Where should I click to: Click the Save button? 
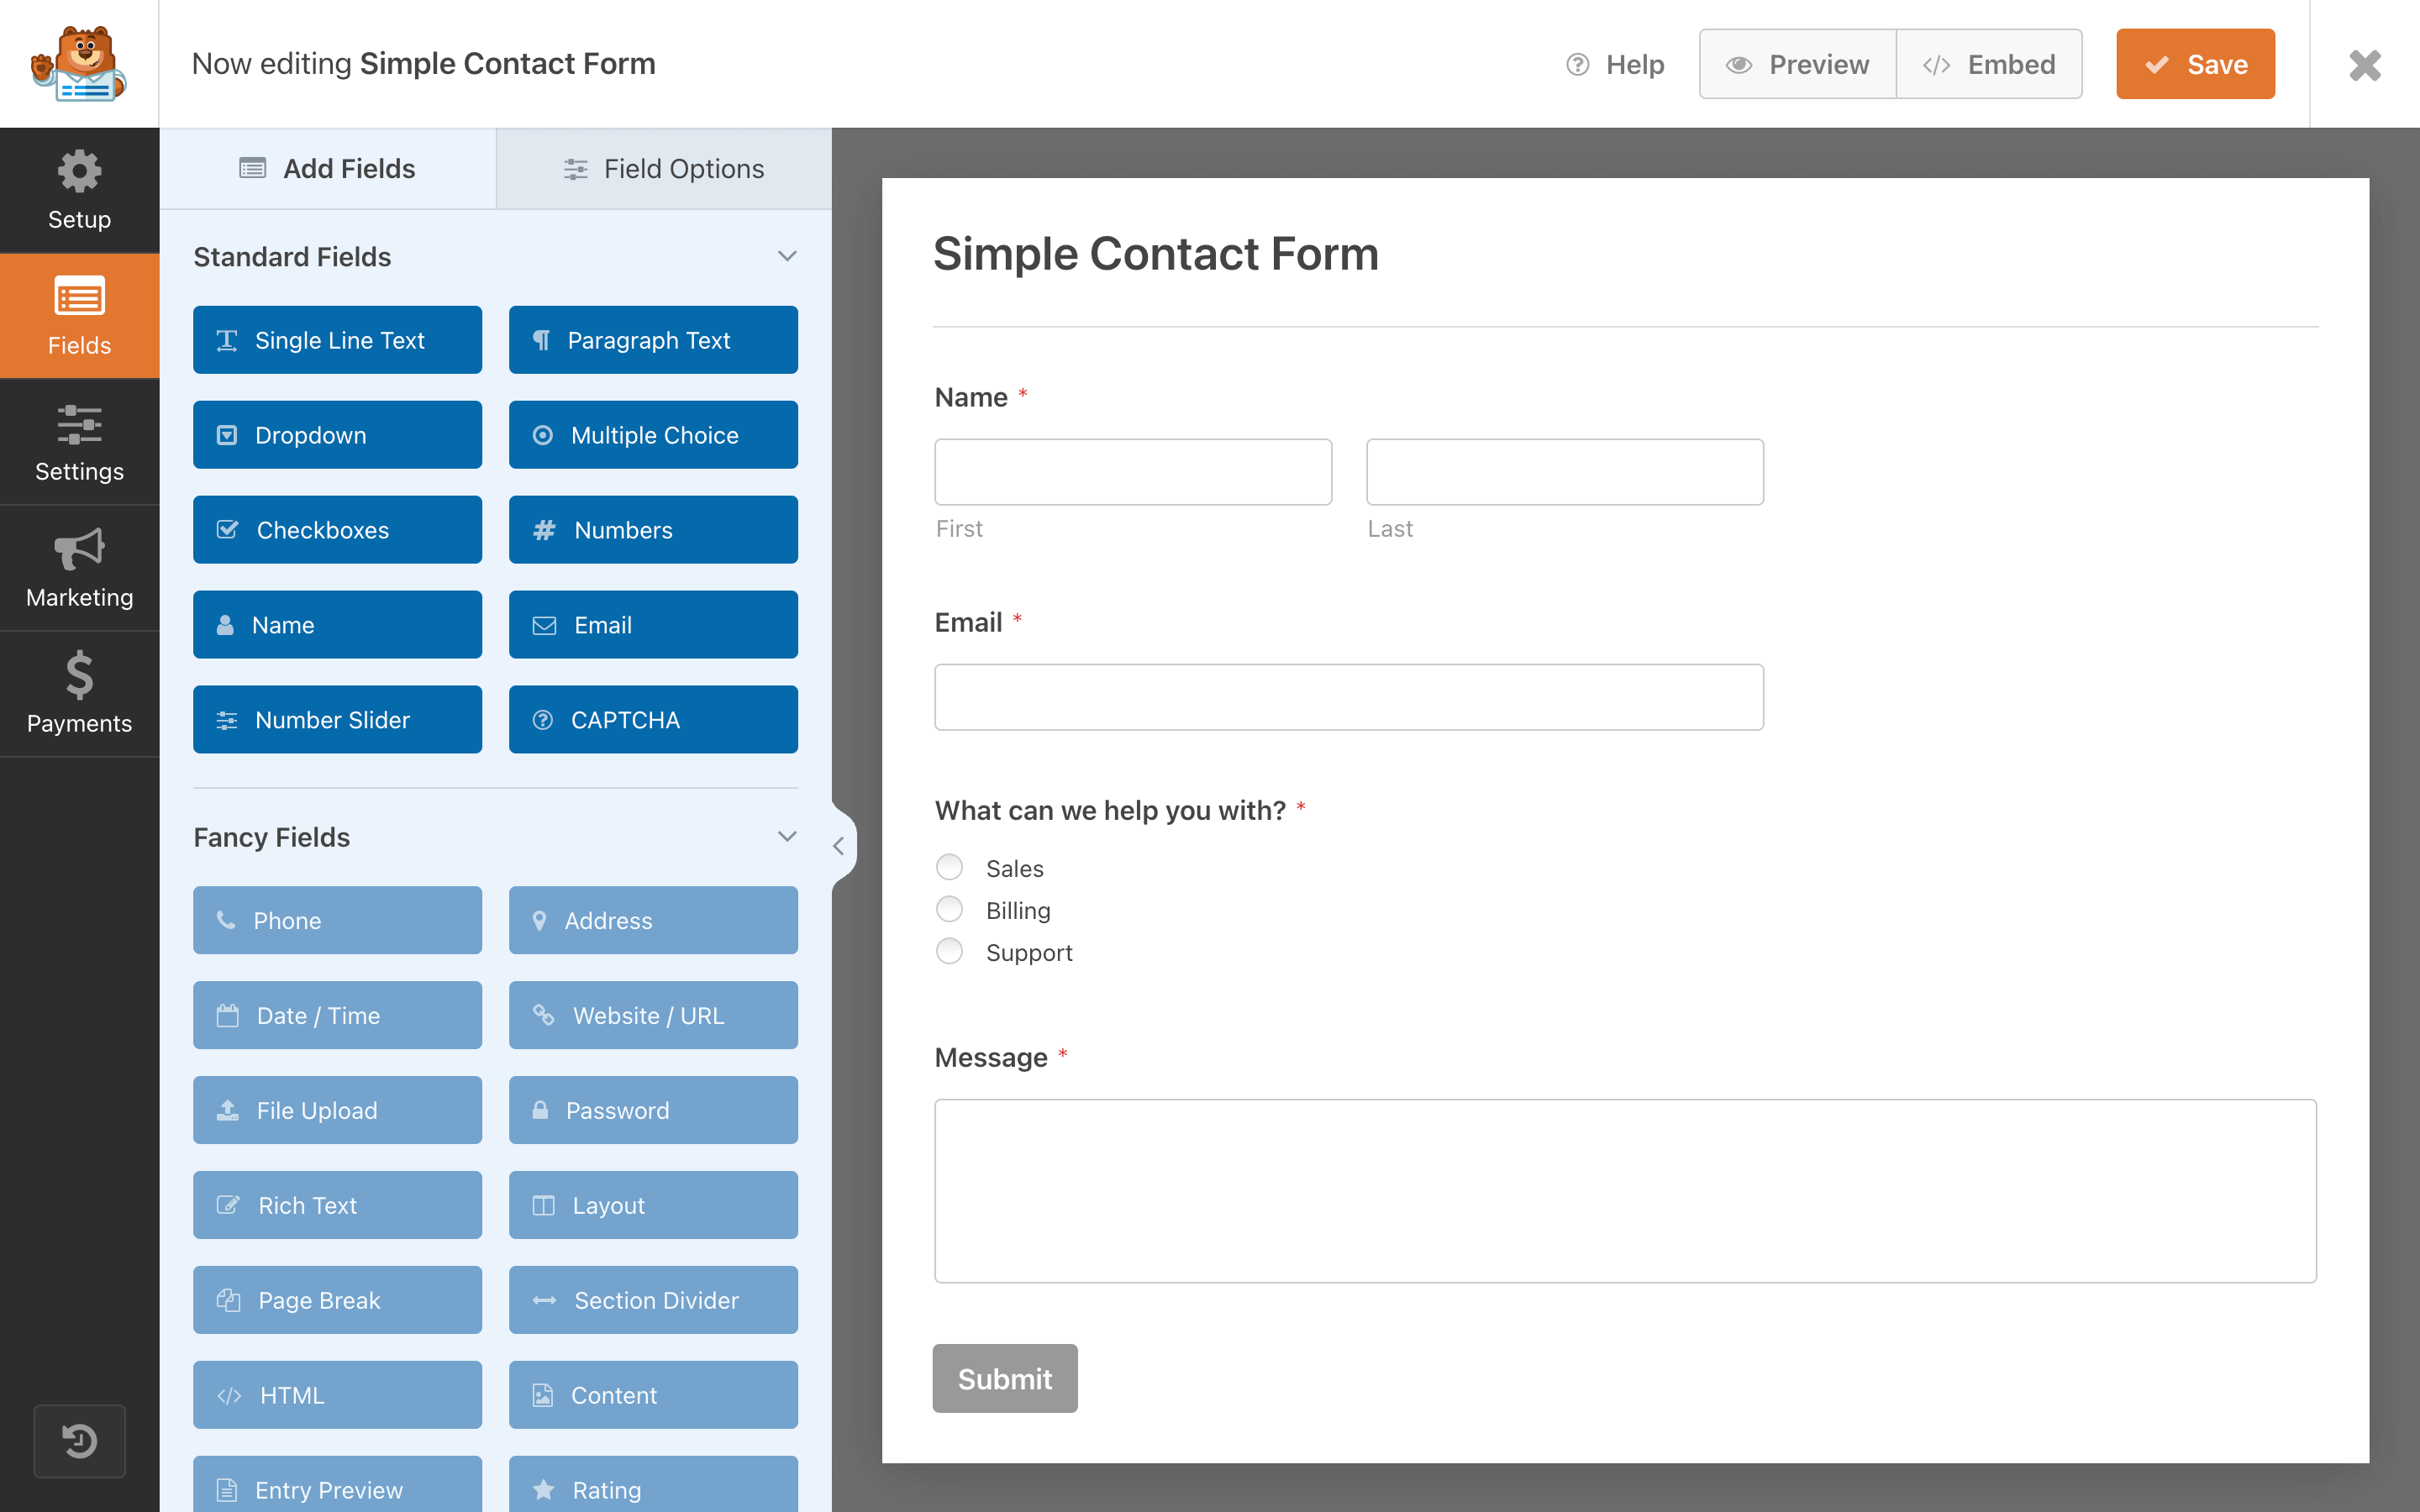coord(2197,65)
